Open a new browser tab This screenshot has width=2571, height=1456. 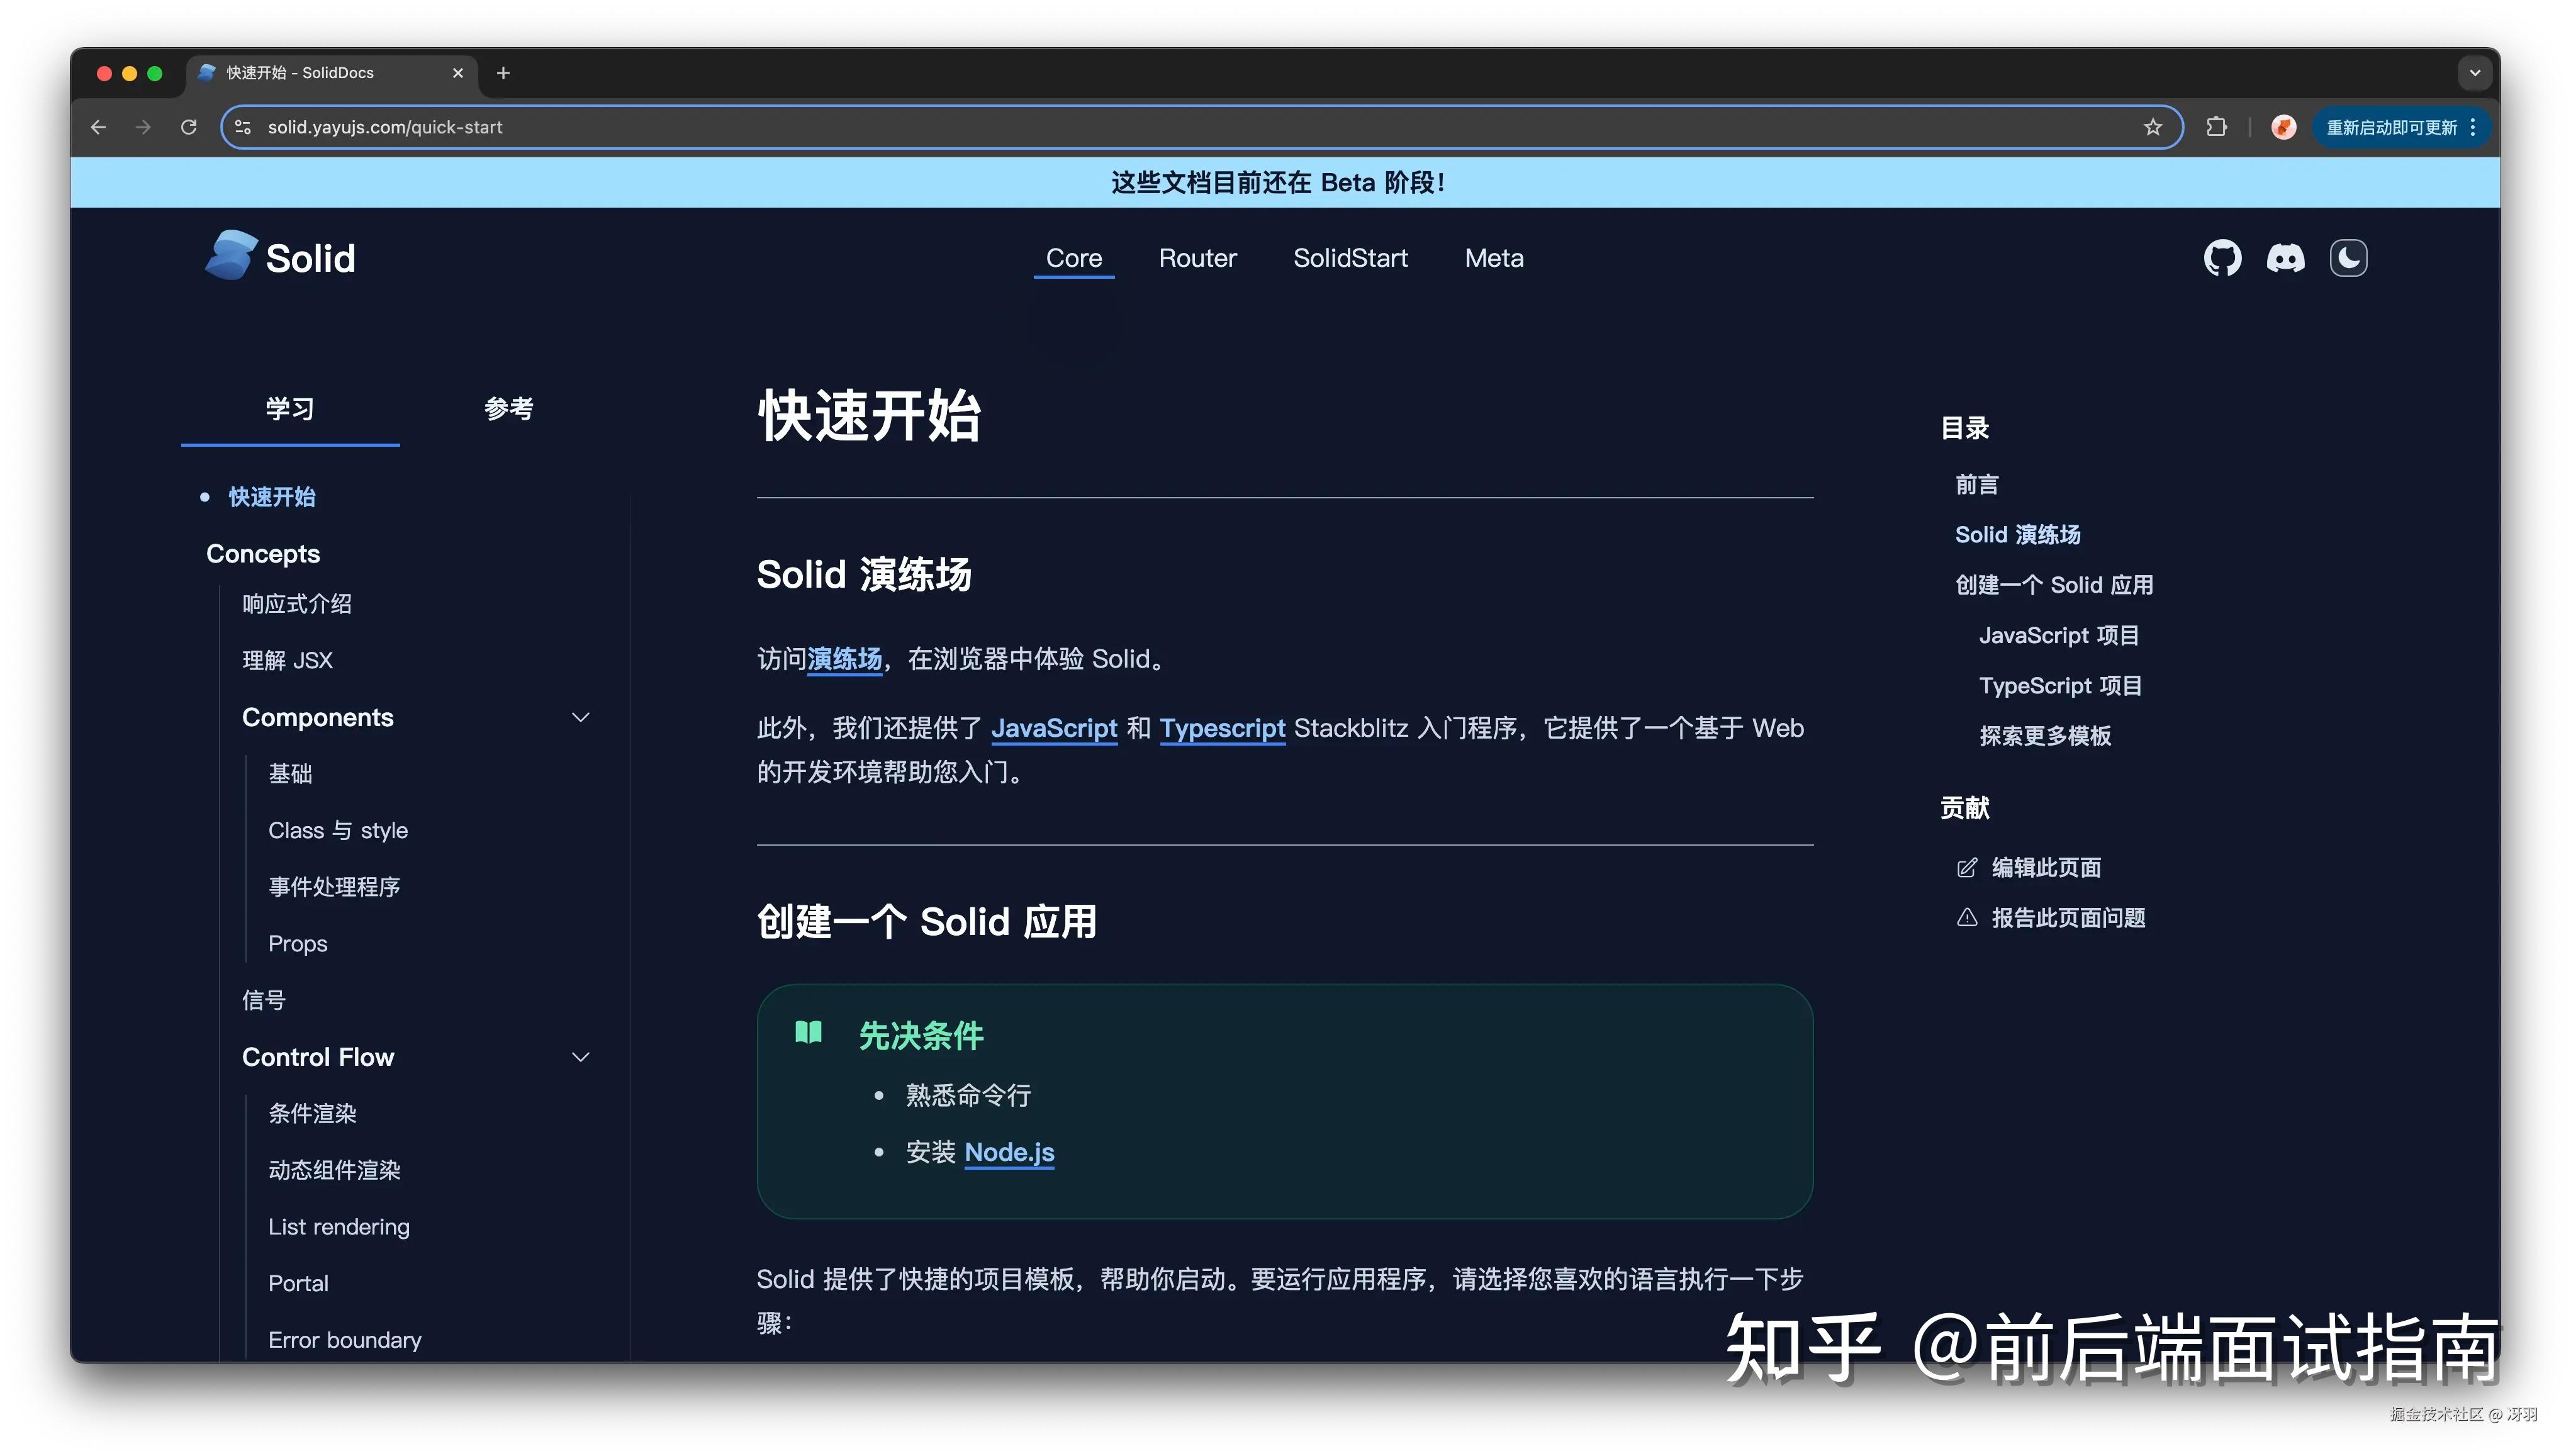tap(503, 73)
